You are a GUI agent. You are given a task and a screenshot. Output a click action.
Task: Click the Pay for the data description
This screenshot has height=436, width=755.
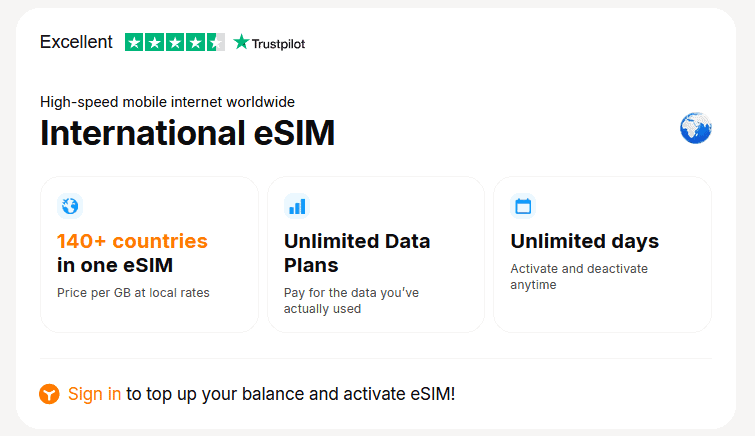[x=349, y=301]
